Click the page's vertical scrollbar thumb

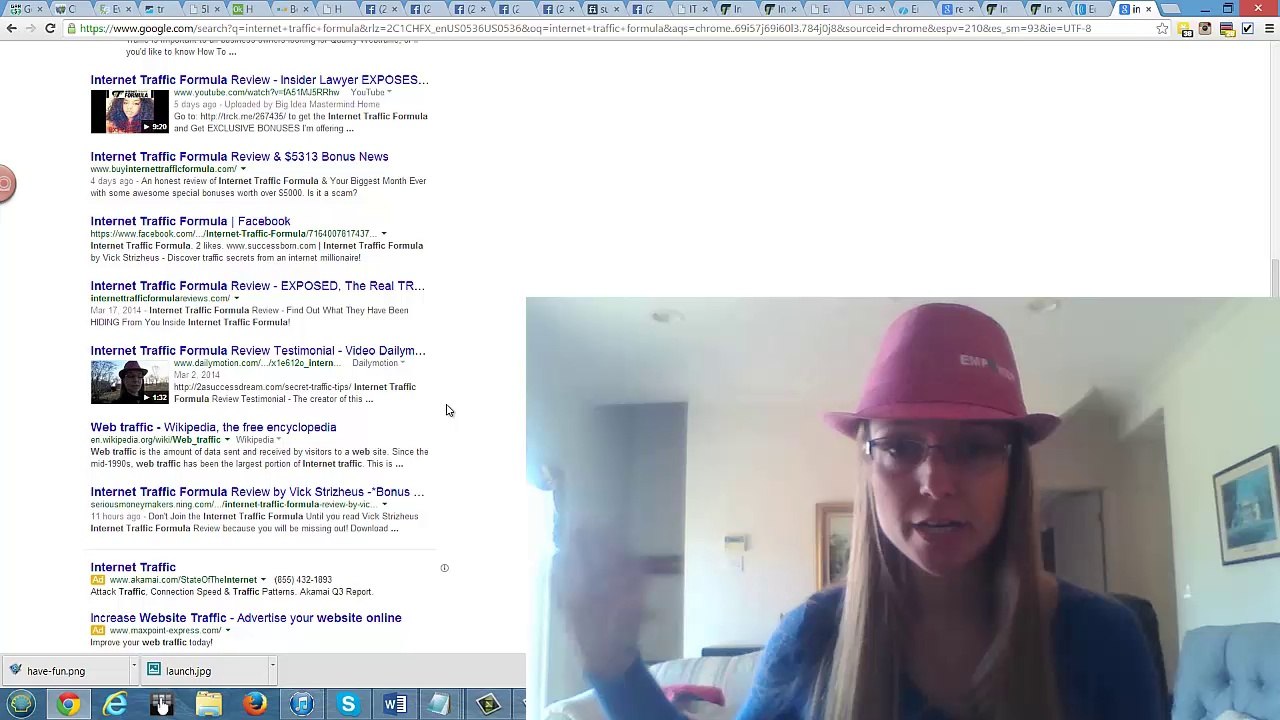[1274, 276]
